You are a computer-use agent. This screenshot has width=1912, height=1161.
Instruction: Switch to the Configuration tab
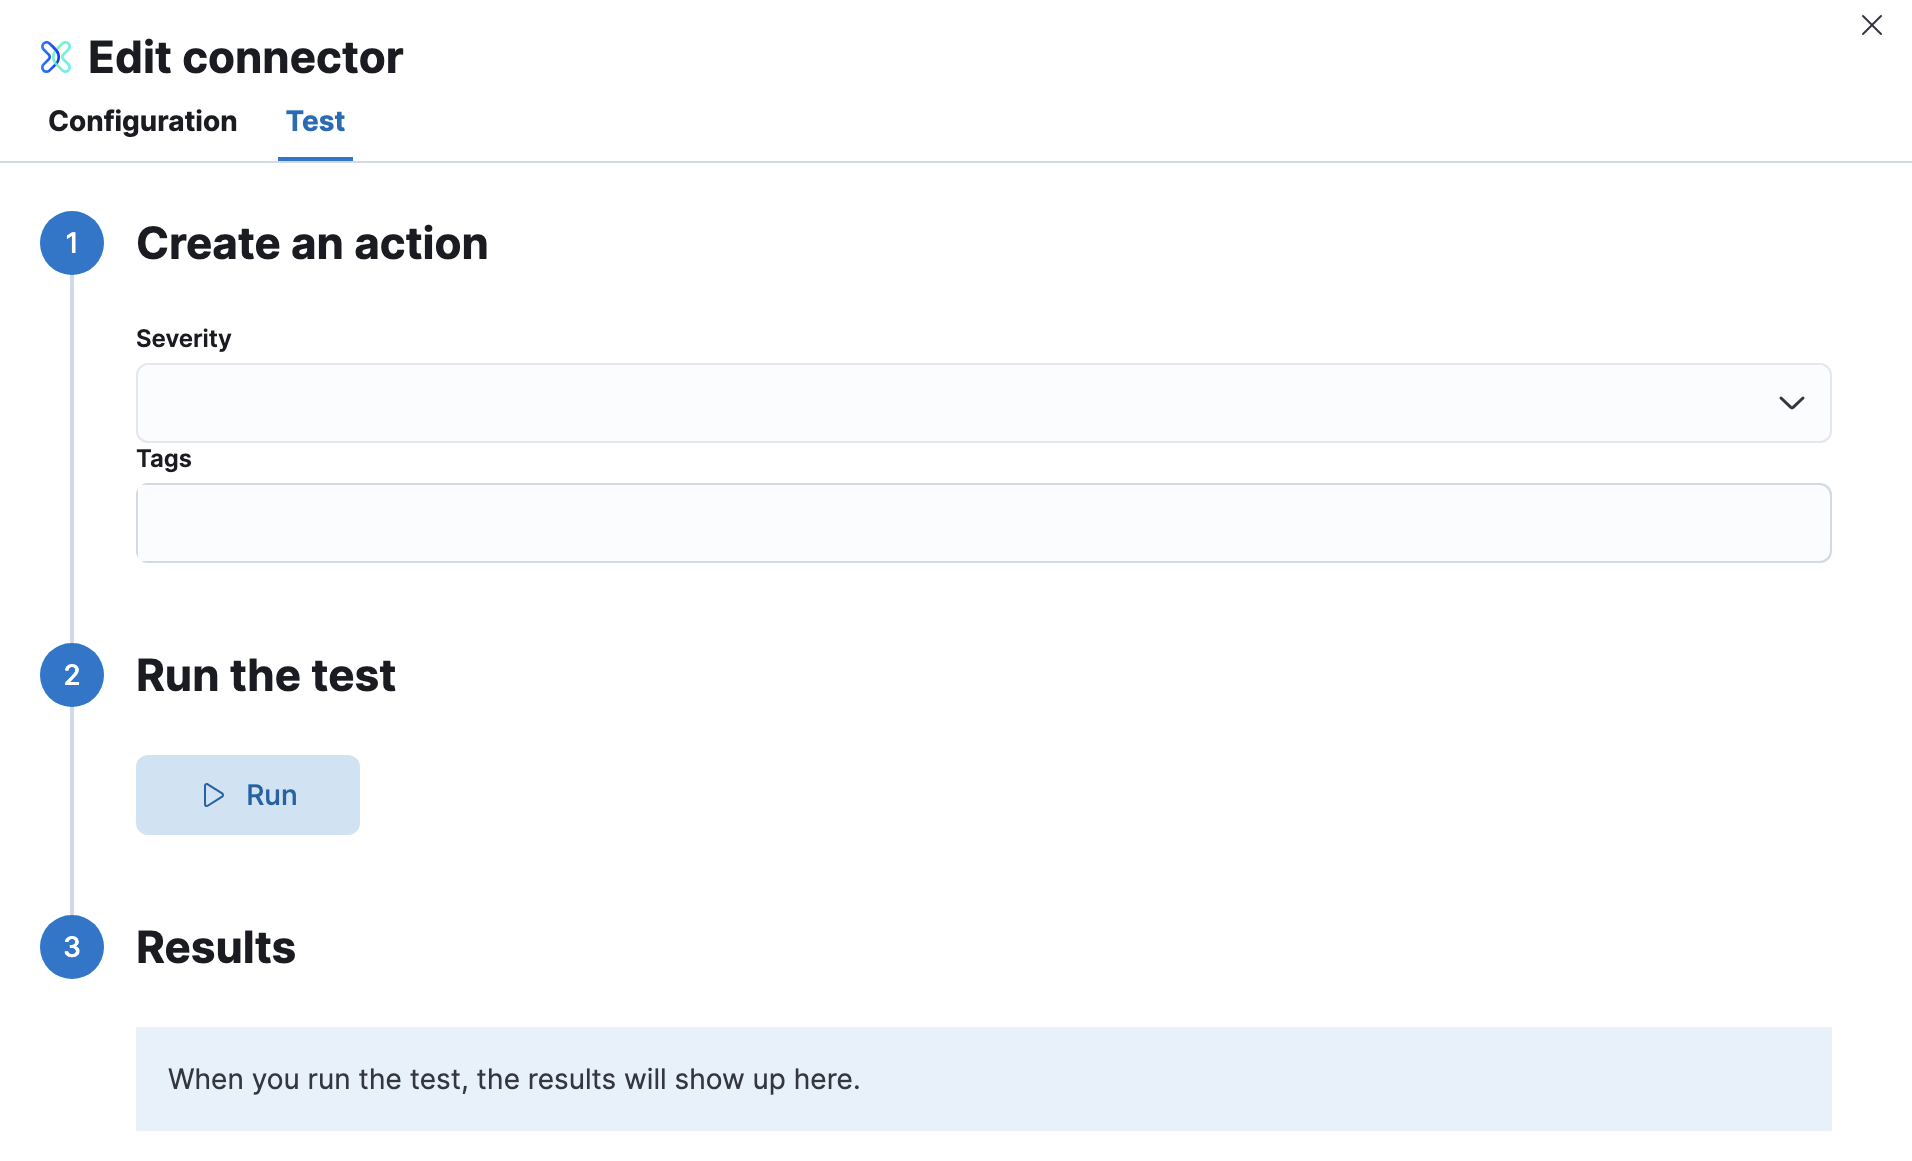click(x=142, y=121)
